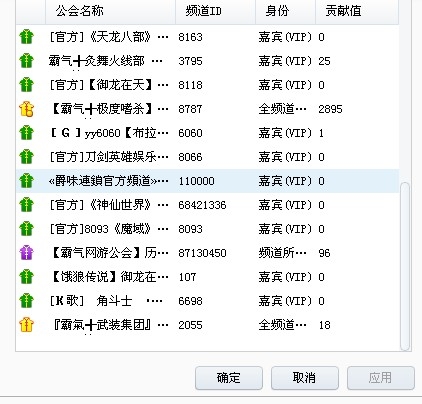Click yellow shirt icon beside 霸氣十武装集团
The height and width of the screenshot is (404, 422).
[x=26, y=325]
